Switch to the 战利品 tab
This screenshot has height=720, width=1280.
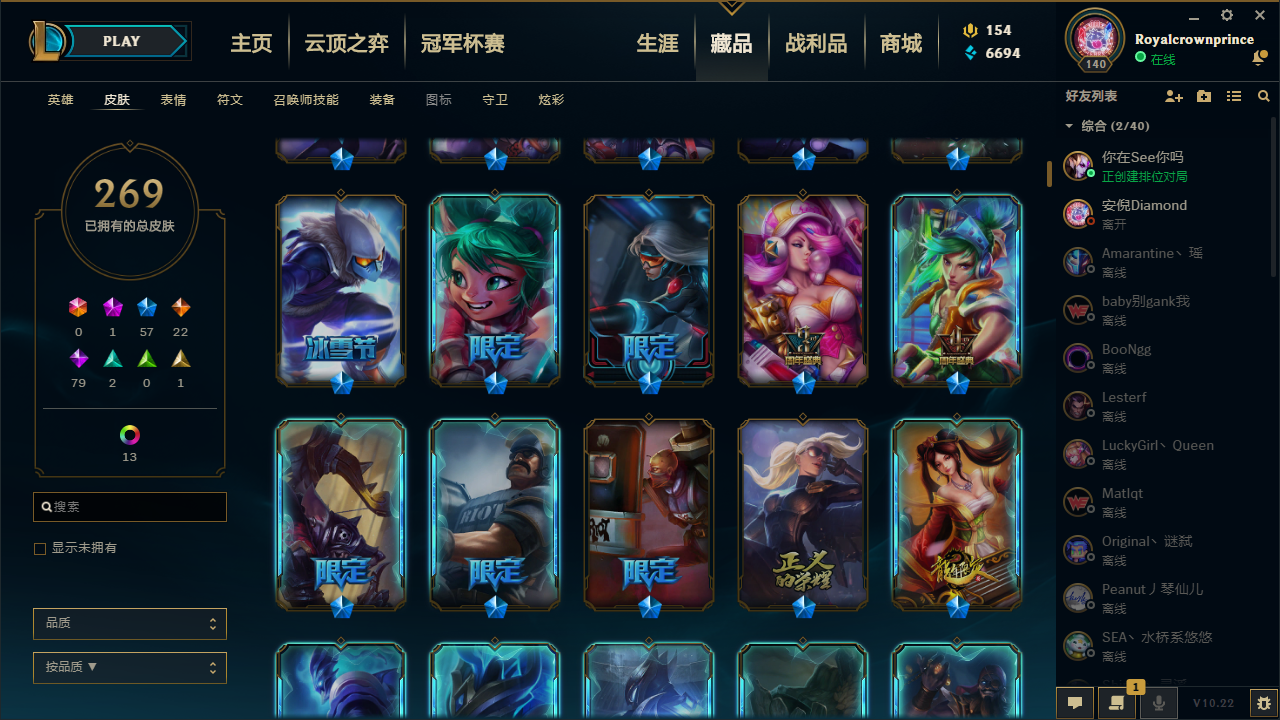tap(816, 44)
